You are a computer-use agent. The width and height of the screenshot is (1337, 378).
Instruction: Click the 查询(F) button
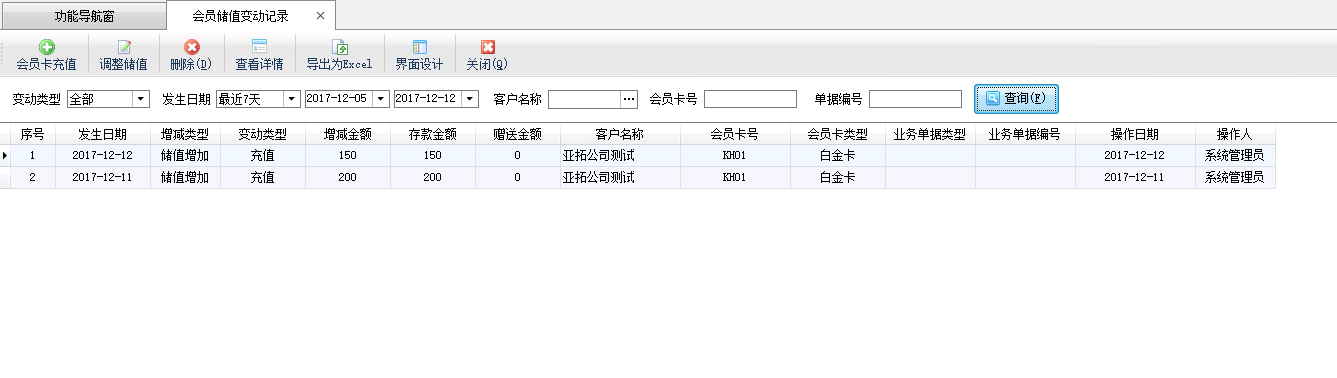click(1016, 99)
